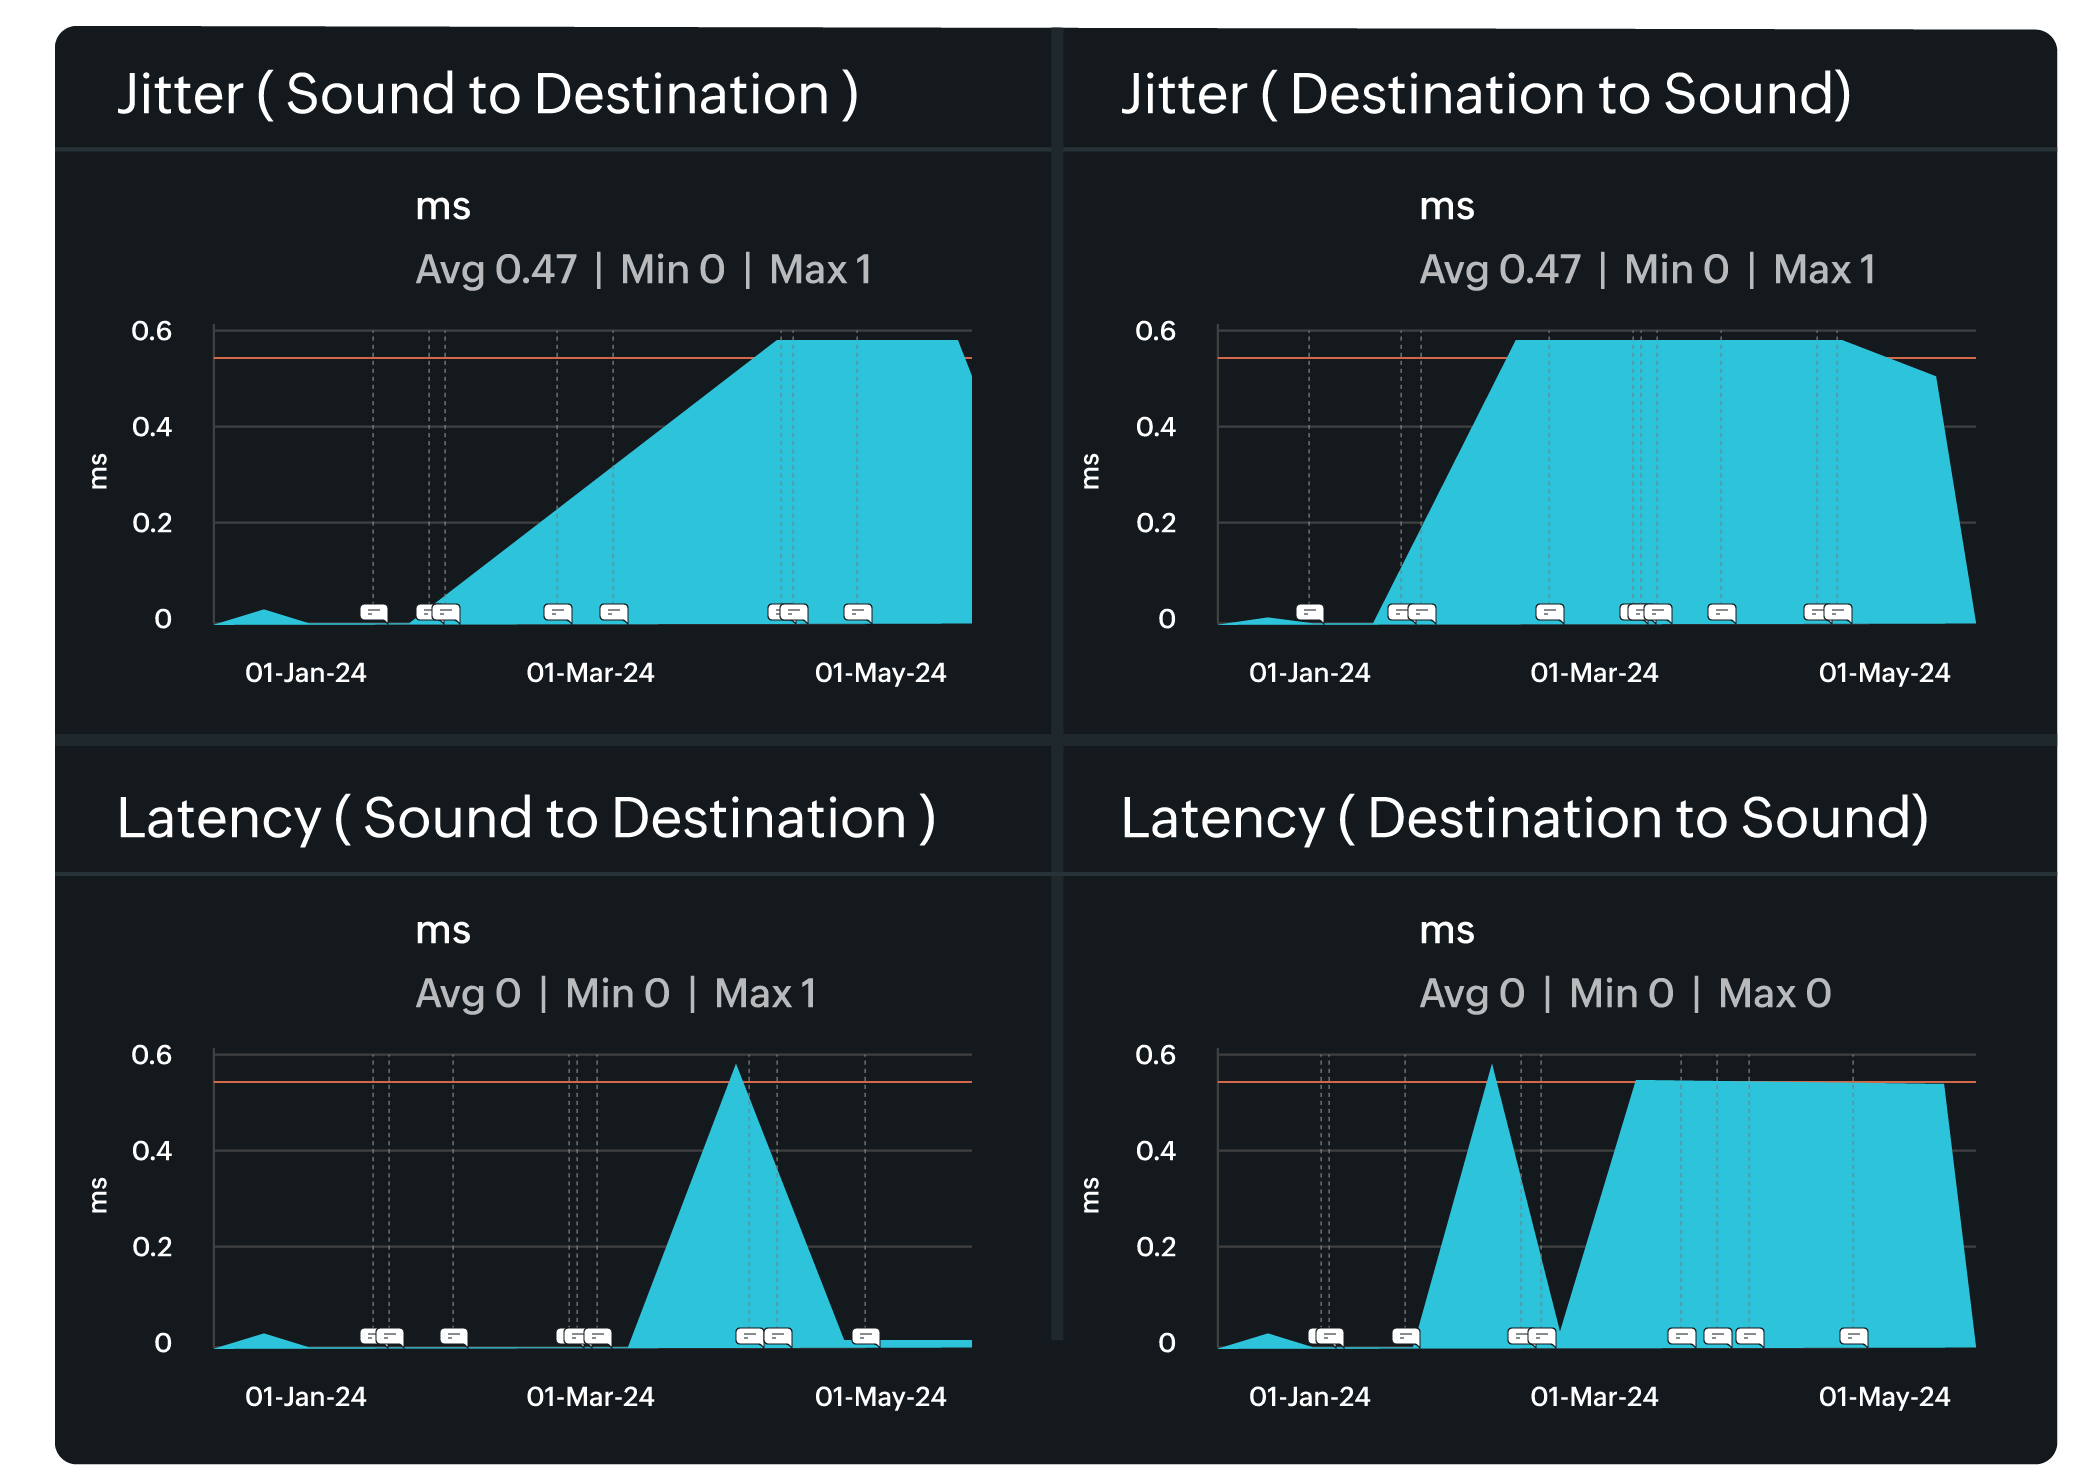Click the narrow first spike peak in Latency Destination to Sound
This screenshot has height=1484, width=2084.
coord(1491,1069)
